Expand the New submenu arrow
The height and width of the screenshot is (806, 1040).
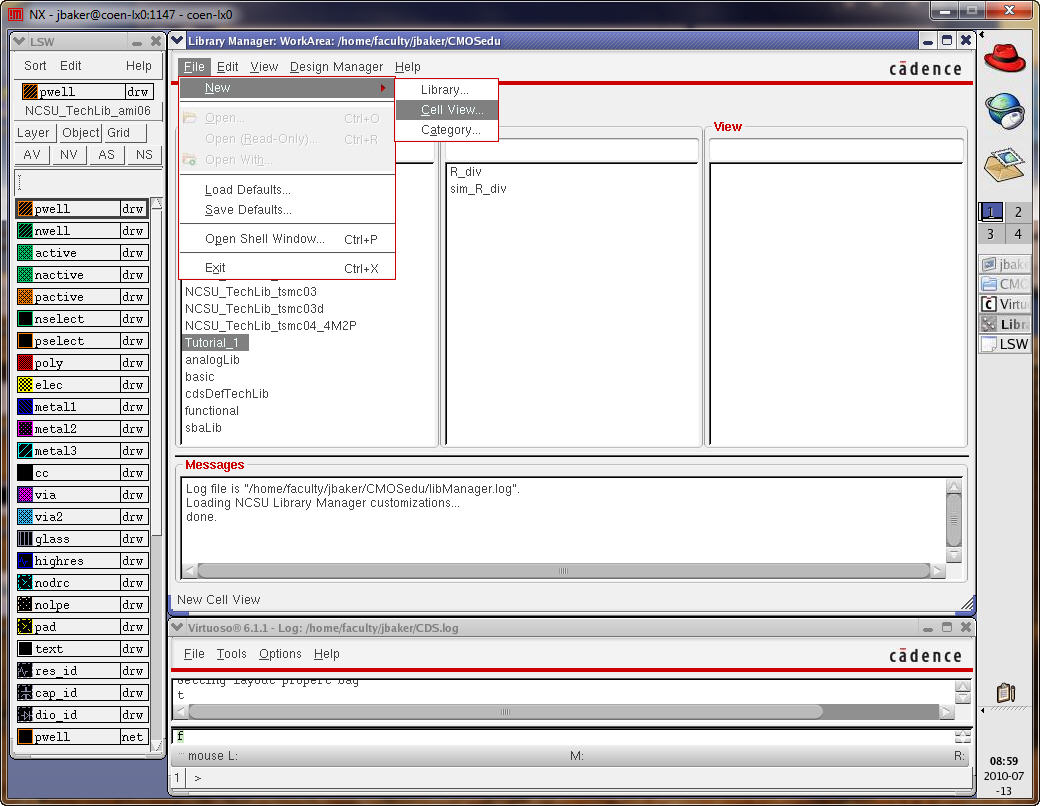(383, 89)
